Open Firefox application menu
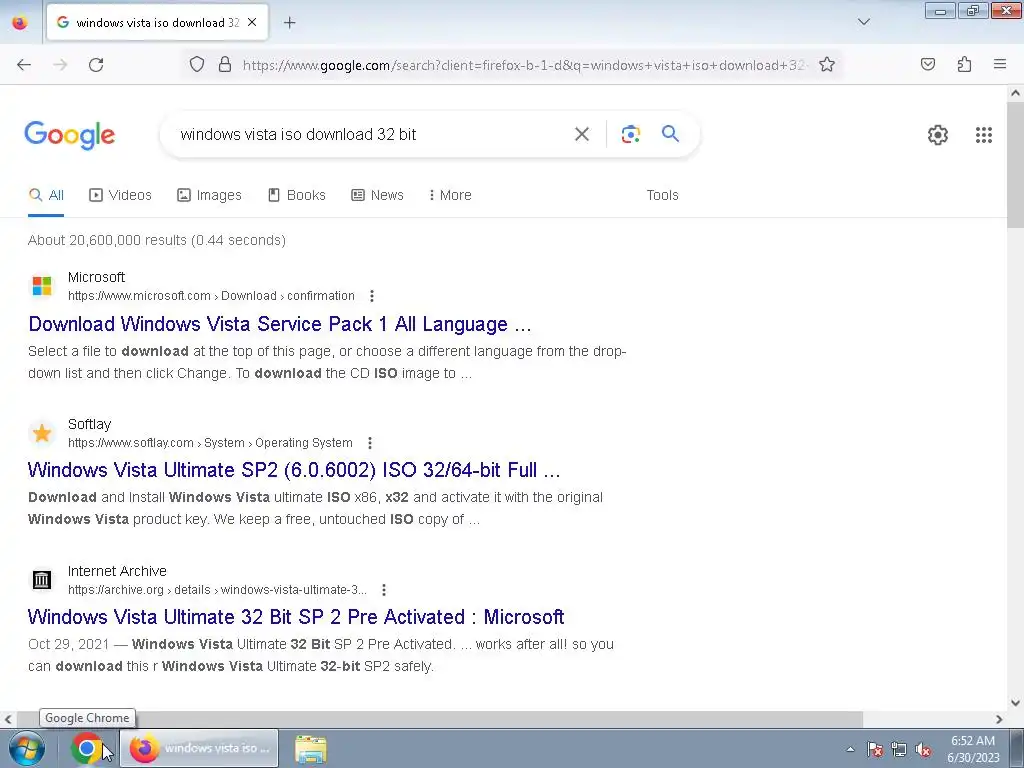This screenshot has height=768, width=1024. tap(1000, 64)
